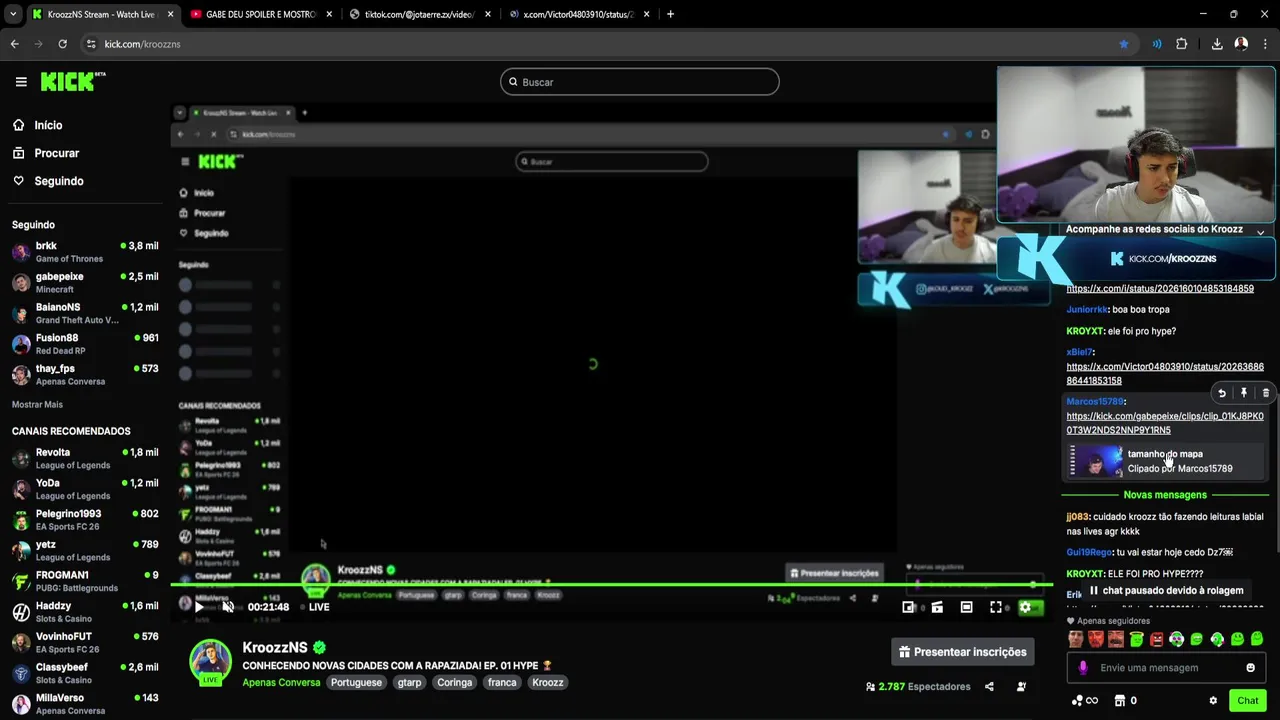This screenshot has height=720, width=1280.
Task: Switch to x.com Victor04803910 tab
Action: (578, 14)
